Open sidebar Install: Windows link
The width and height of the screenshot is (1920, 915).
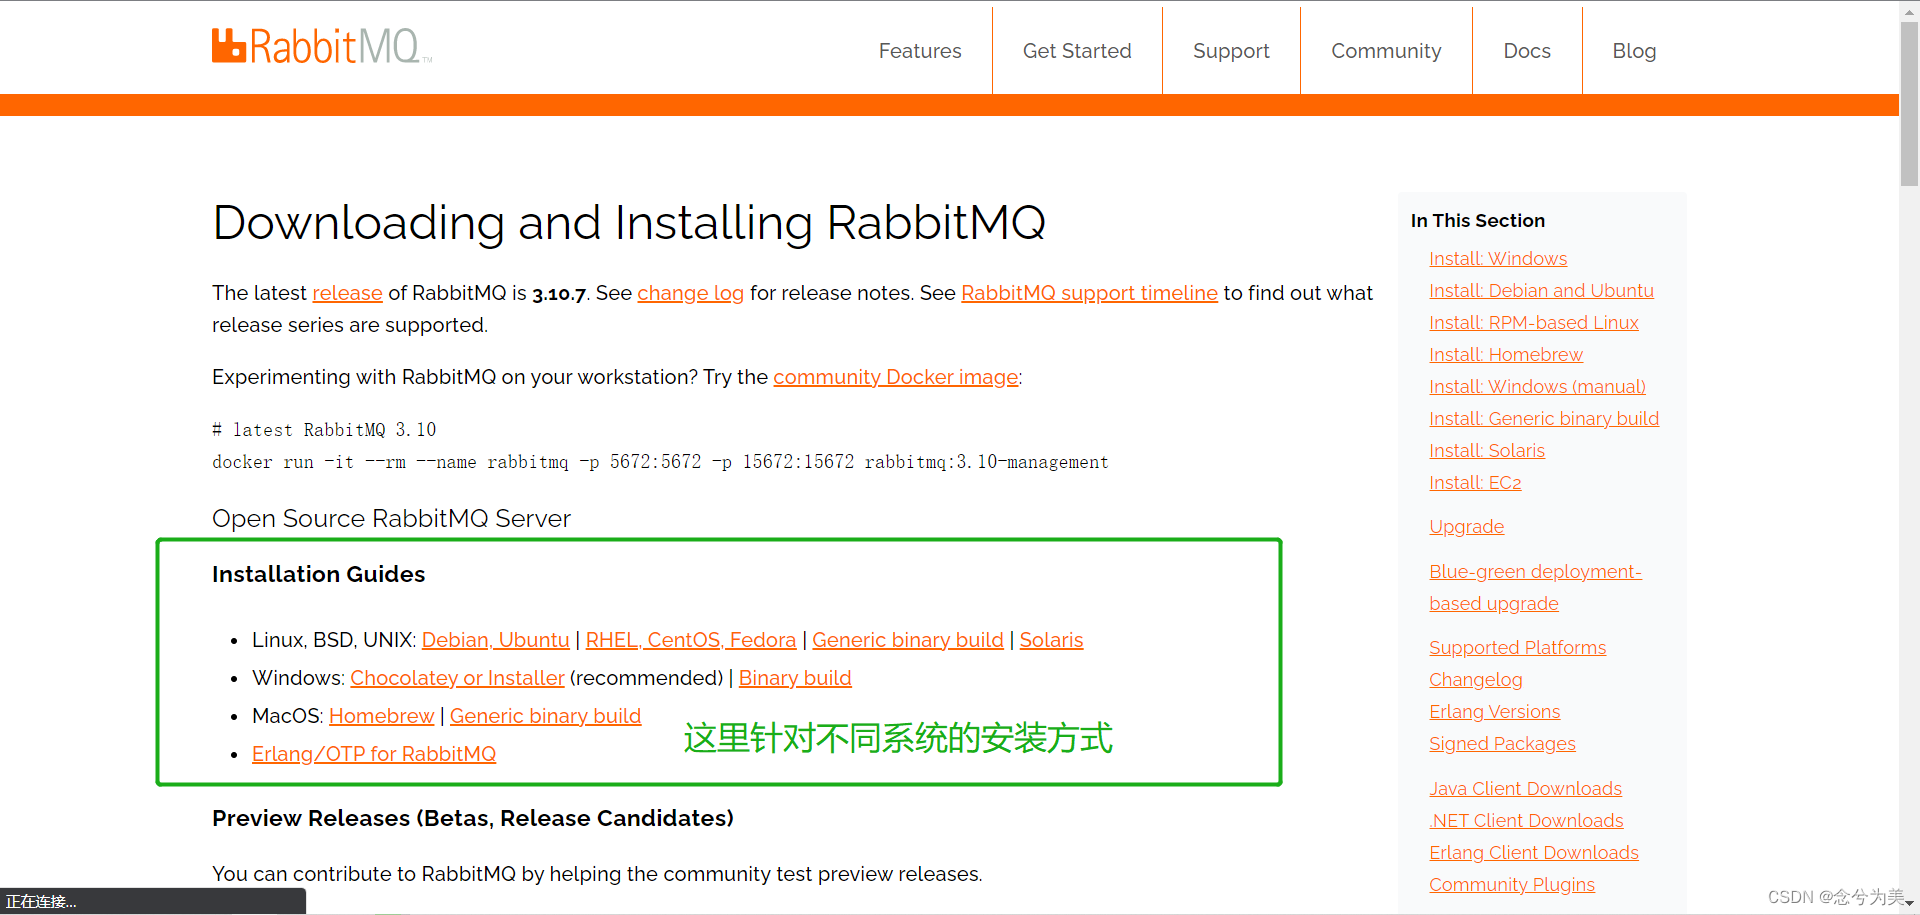(x=1498, y=259)
